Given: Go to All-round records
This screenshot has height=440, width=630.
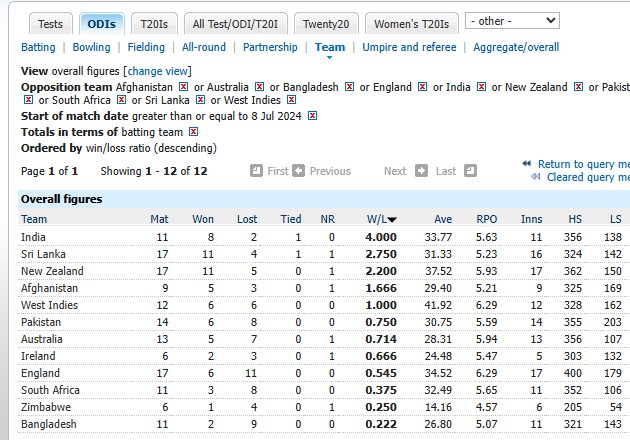Looking at the screenshot, I should 204,47.
